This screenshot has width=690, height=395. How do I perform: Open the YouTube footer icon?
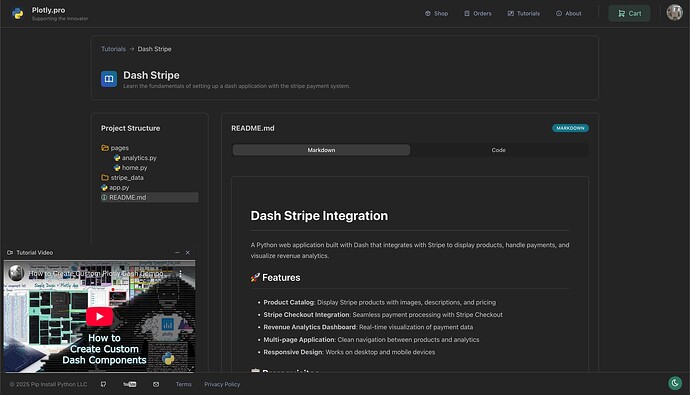pos(130,384)
